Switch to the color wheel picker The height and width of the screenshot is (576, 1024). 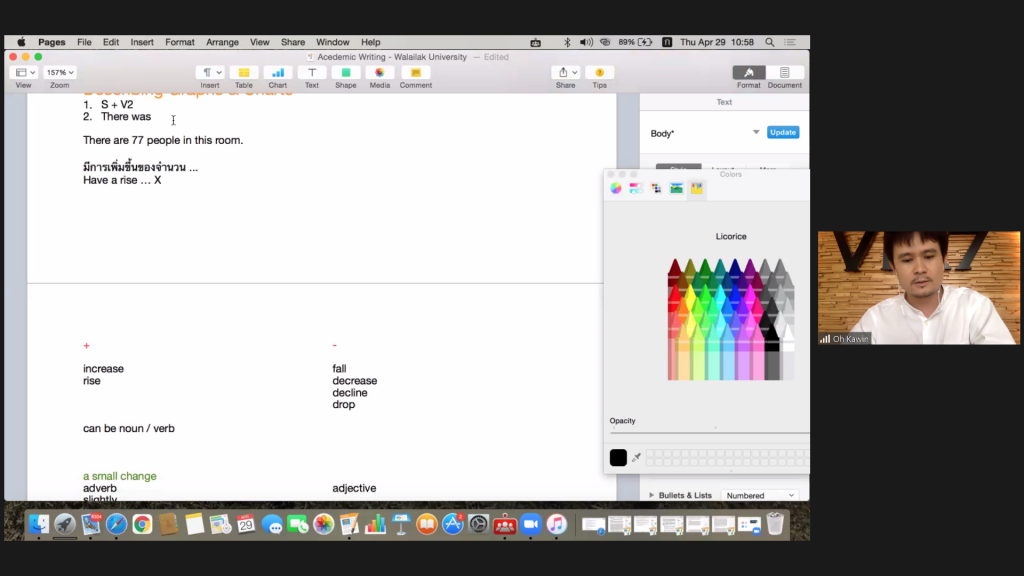(616, 188)
